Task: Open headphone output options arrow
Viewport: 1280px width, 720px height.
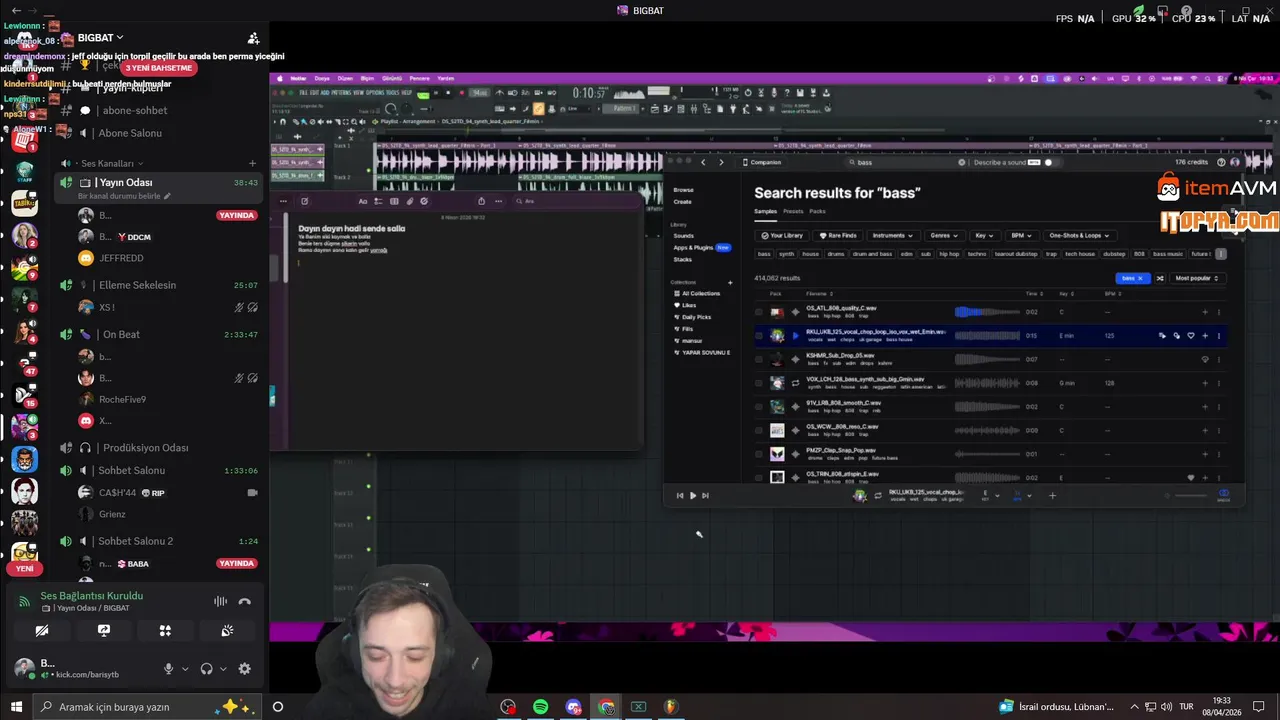Action: click(223, 669)
